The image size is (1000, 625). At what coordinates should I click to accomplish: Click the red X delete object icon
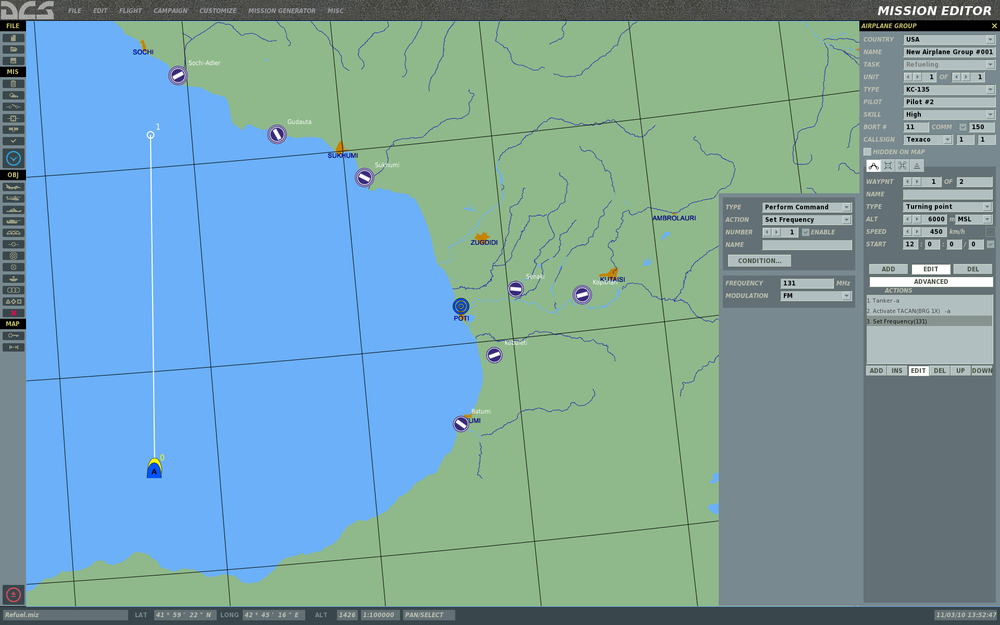coord(13,313)
